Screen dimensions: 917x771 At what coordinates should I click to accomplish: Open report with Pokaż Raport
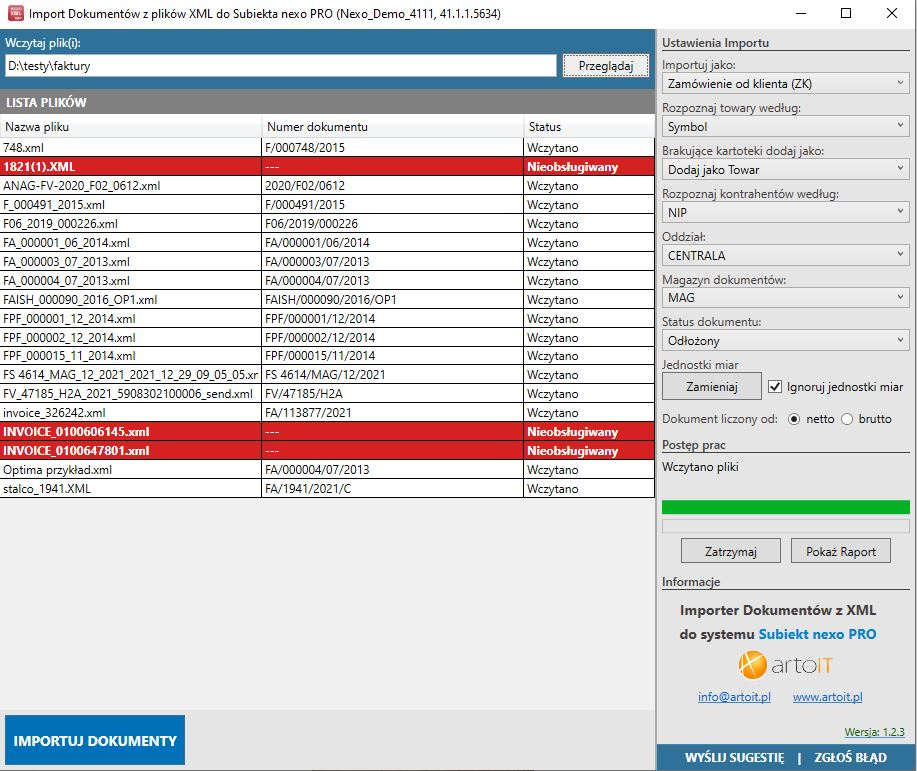click(840, 551)
